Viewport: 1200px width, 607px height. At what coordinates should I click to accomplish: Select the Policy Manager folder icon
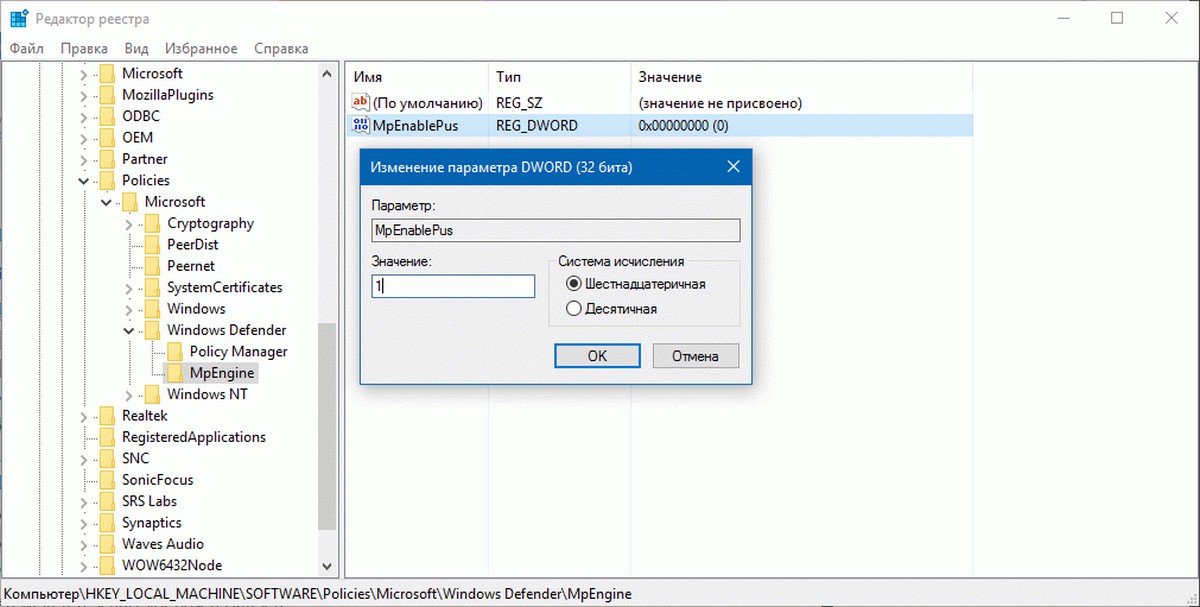174,352
